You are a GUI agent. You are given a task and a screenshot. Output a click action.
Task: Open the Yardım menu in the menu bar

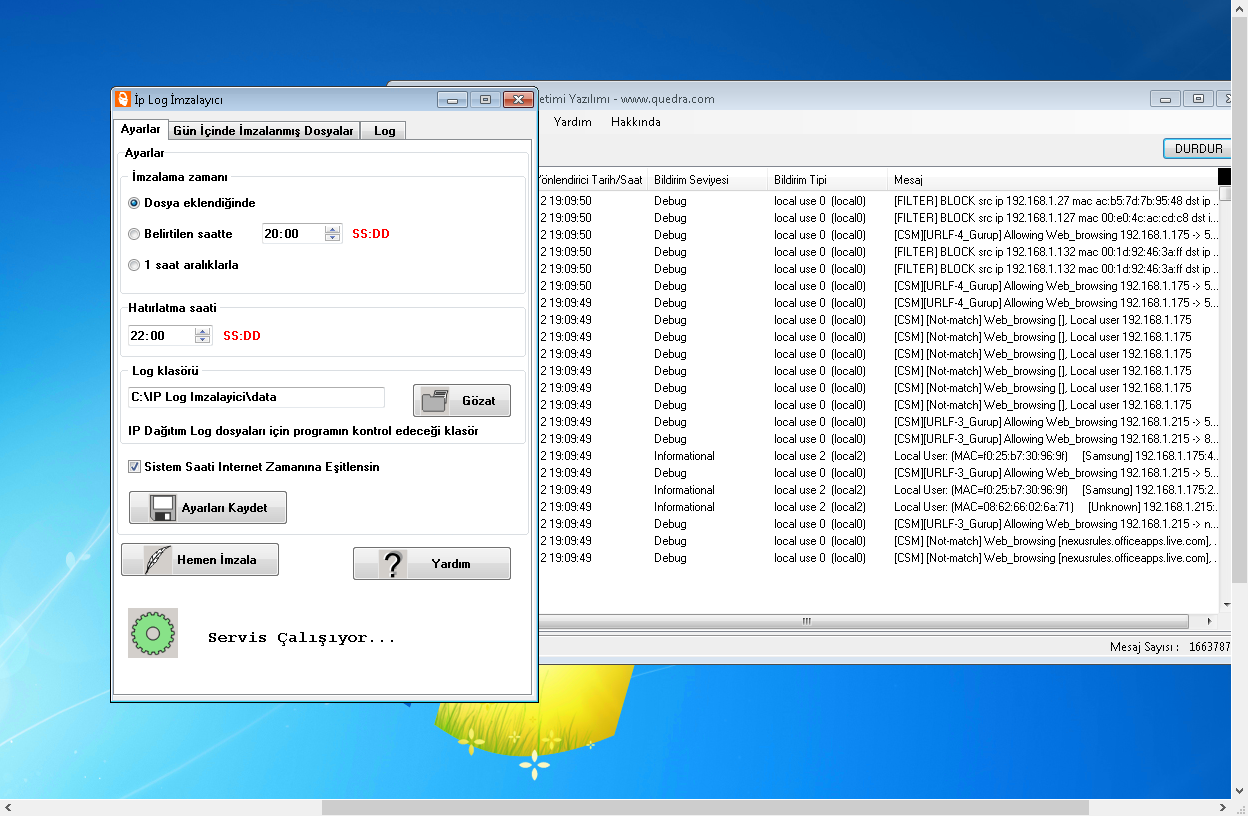[x=573, y=122]
